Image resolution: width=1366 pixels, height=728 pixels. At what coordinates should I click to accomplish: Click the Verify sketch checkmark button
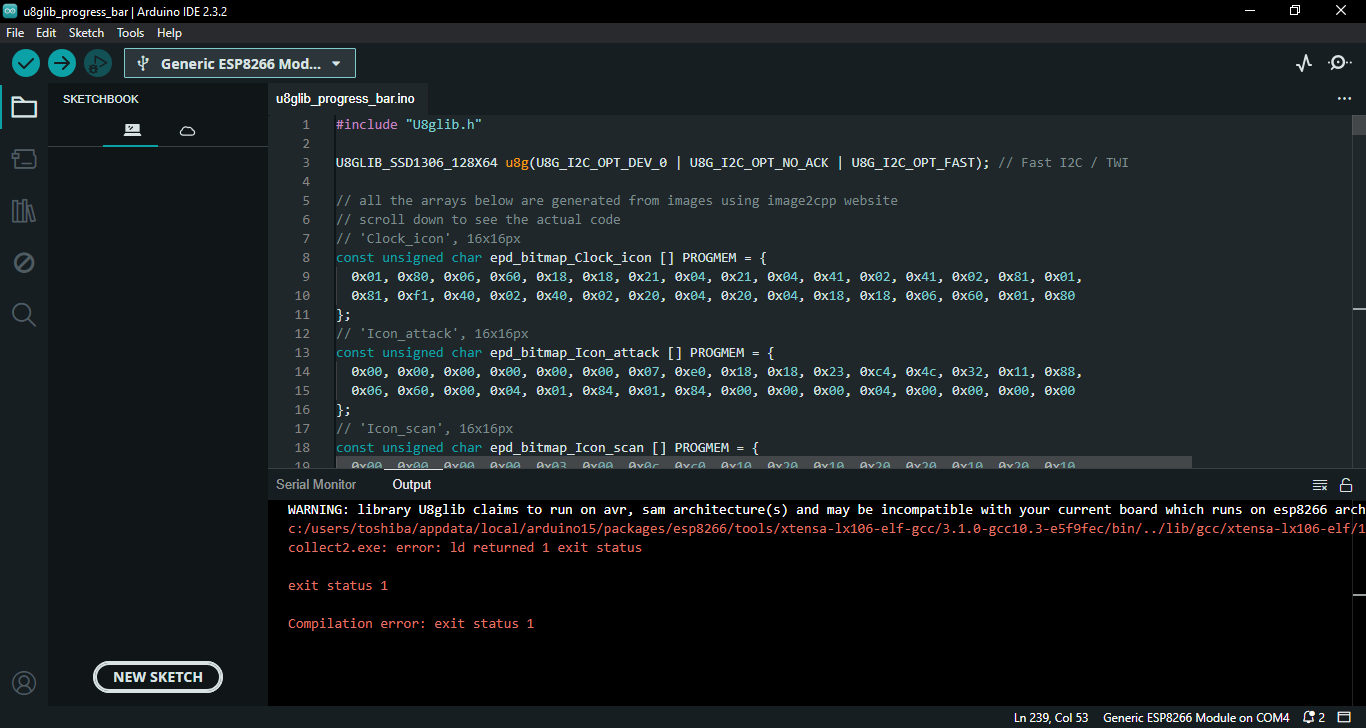(26, 64)
